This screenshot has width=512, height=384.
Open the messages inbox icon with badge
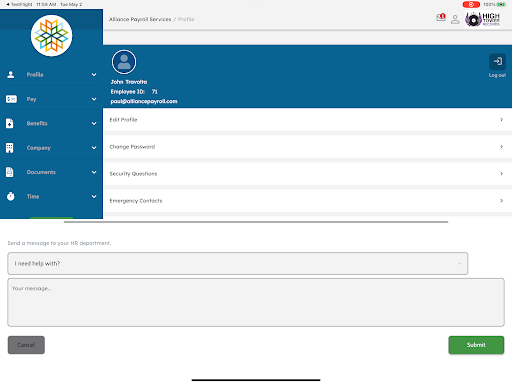[x=441, y=18]
